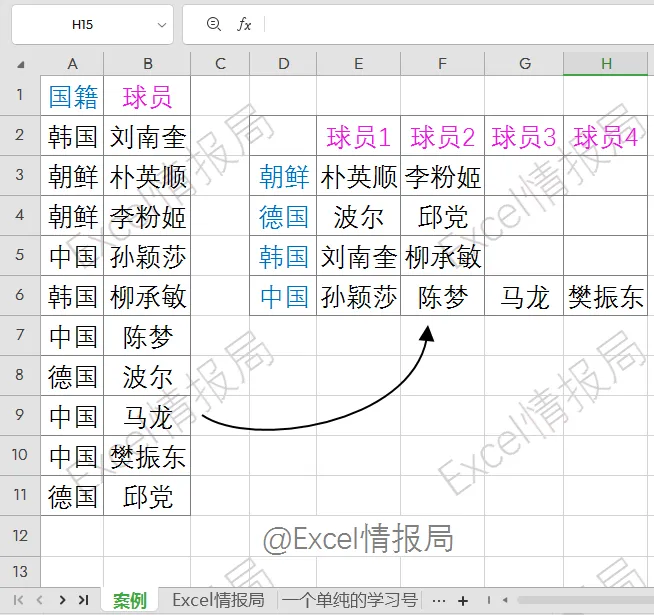Click cell B7 containing 陈梦

pos(147,336)
